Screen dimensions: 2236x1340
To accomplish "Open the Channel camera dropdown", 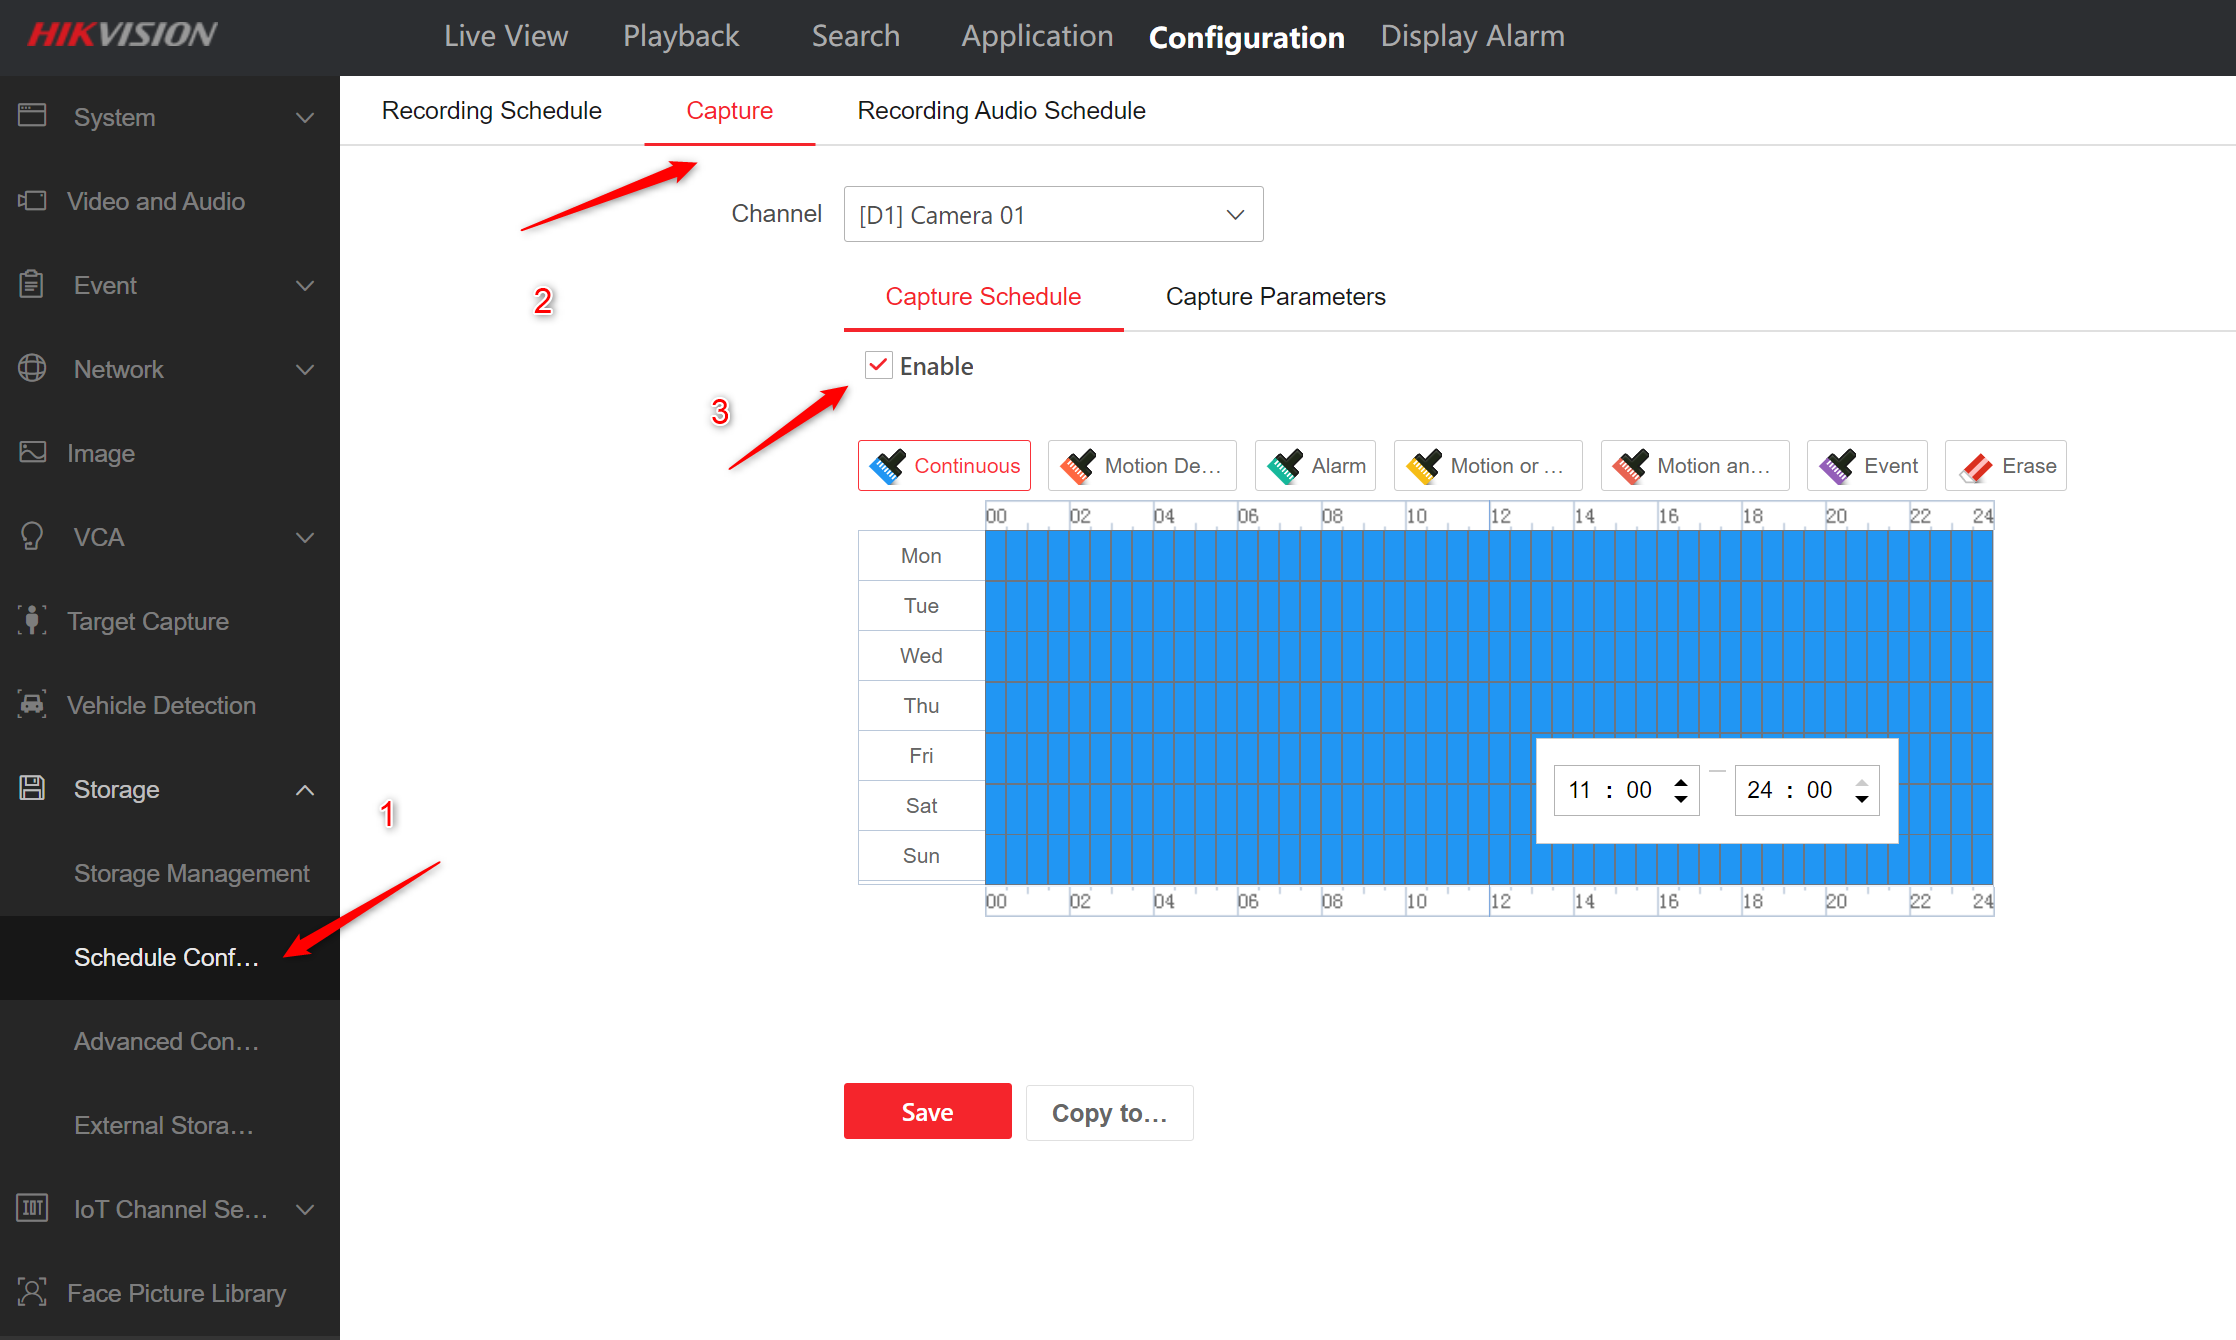I will [x=1053, y=214].
